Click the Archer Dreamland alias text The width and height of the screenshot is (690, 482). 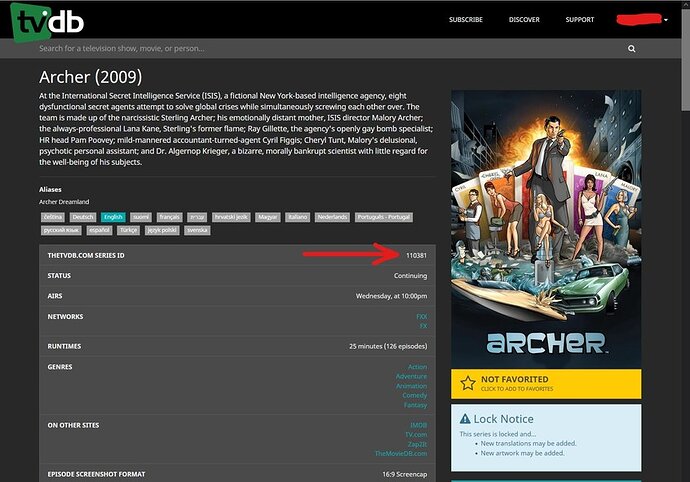tap(64, 202)
